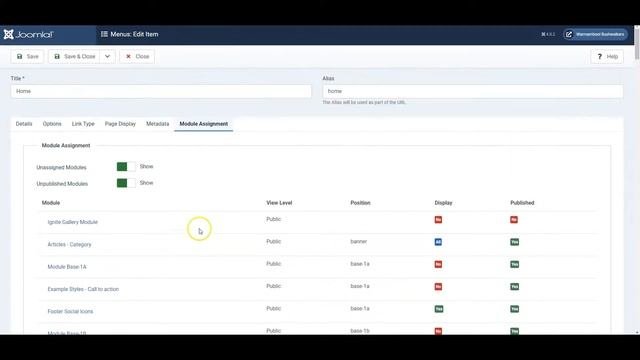Click the floppy disk icon on Save button

(x=19, y=56)
